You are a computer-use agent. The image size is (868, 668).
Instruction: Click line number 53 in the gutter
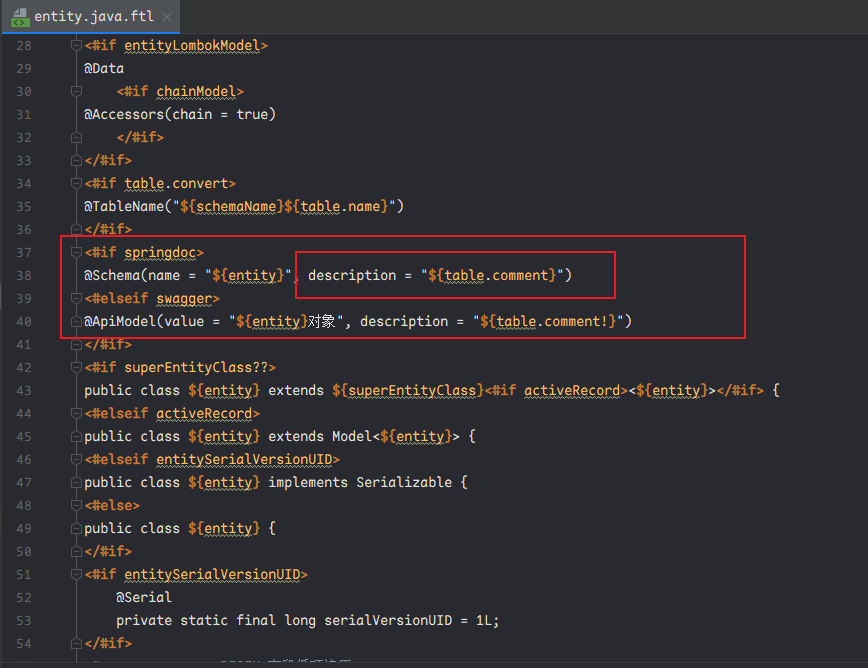(x=24, y=620)
